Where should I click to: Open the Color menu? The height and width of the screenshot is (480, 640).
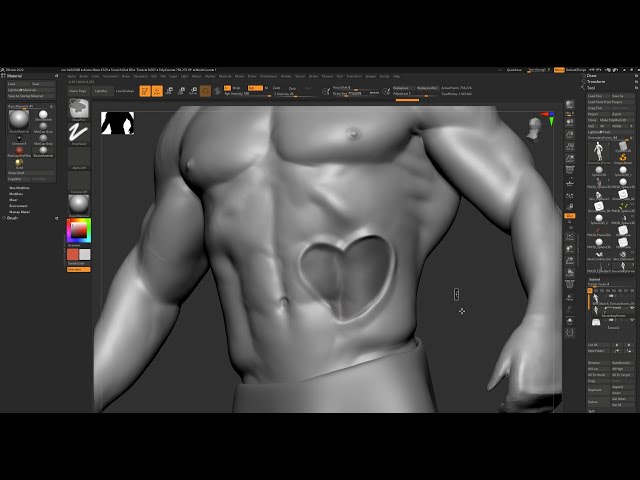click(x=96, y=76)
